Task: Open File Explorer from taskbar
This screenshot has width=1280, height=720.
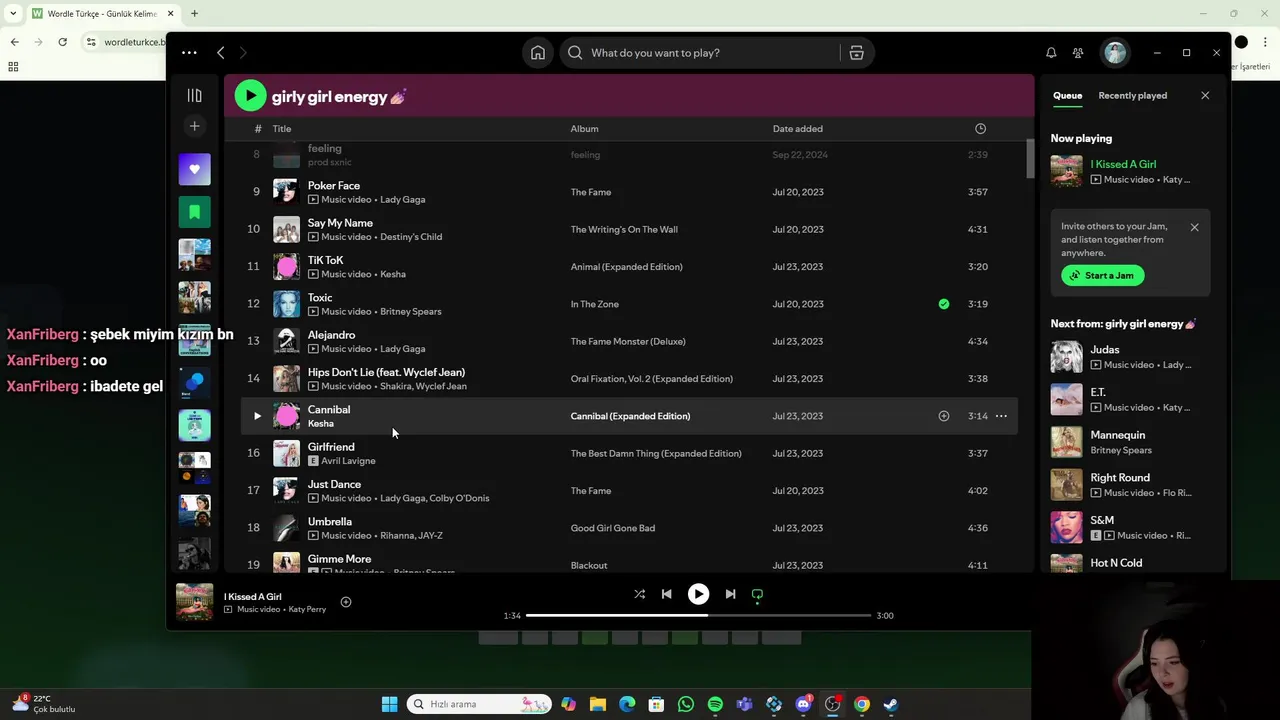Action: click(x=597, y=704)
